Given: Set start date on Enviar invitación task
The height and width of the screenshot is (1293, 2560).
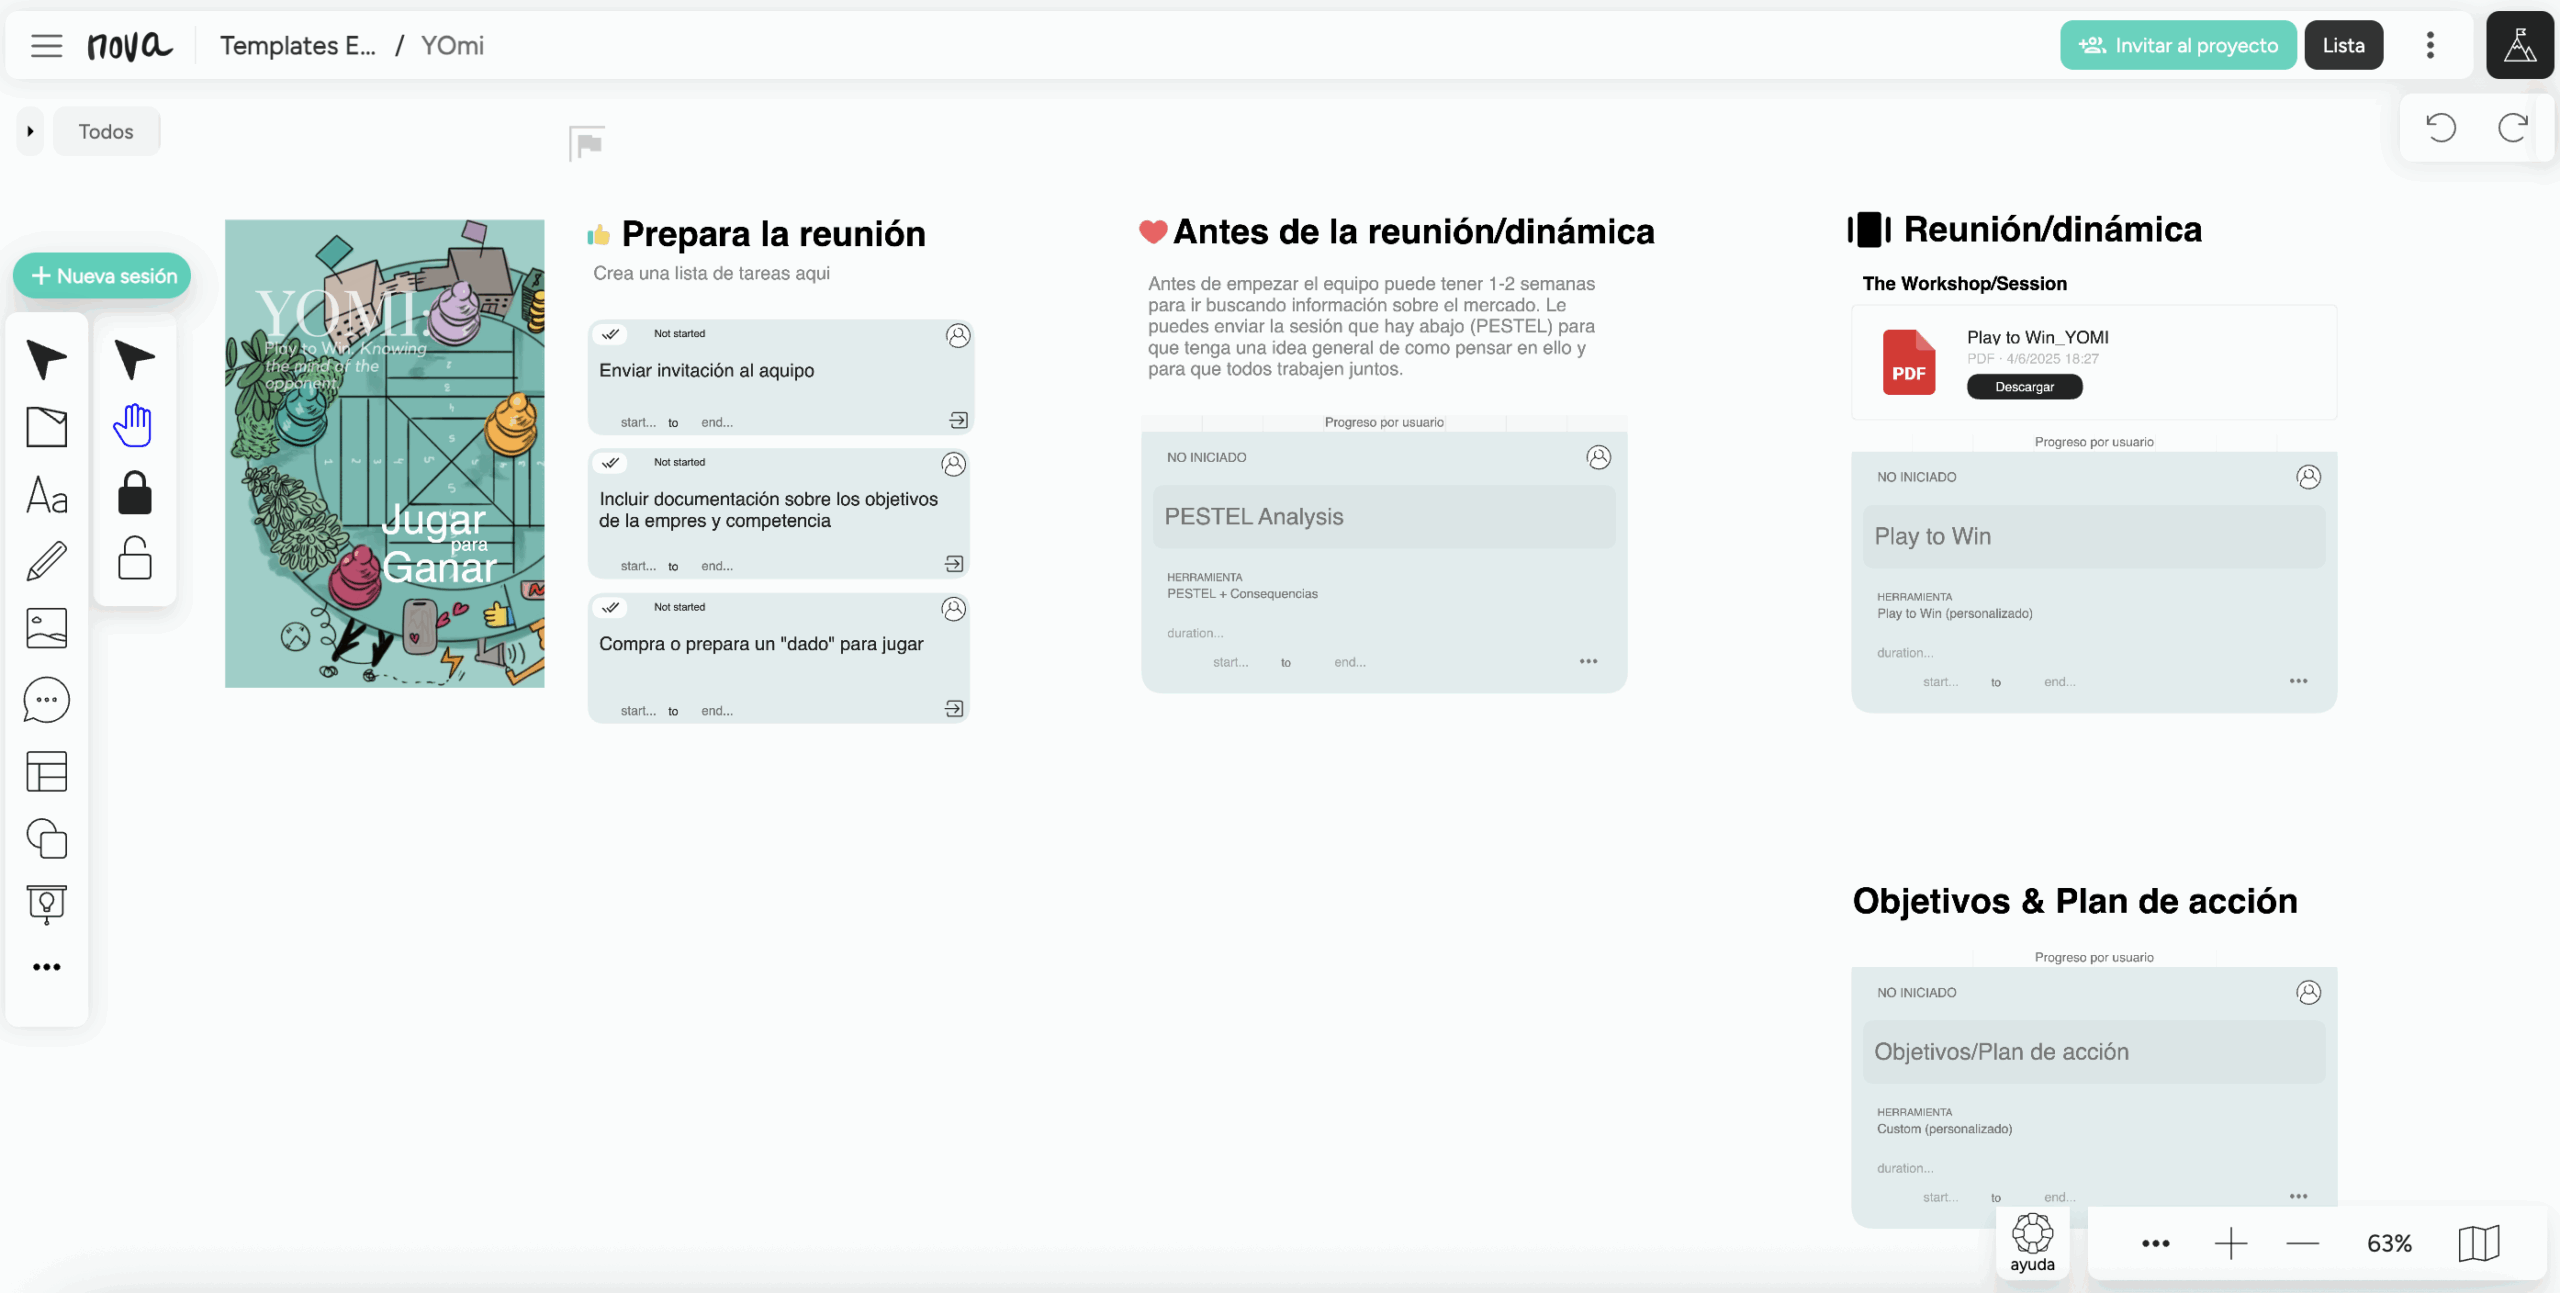Looking at the screenshot, I should (x=638, y=423).
